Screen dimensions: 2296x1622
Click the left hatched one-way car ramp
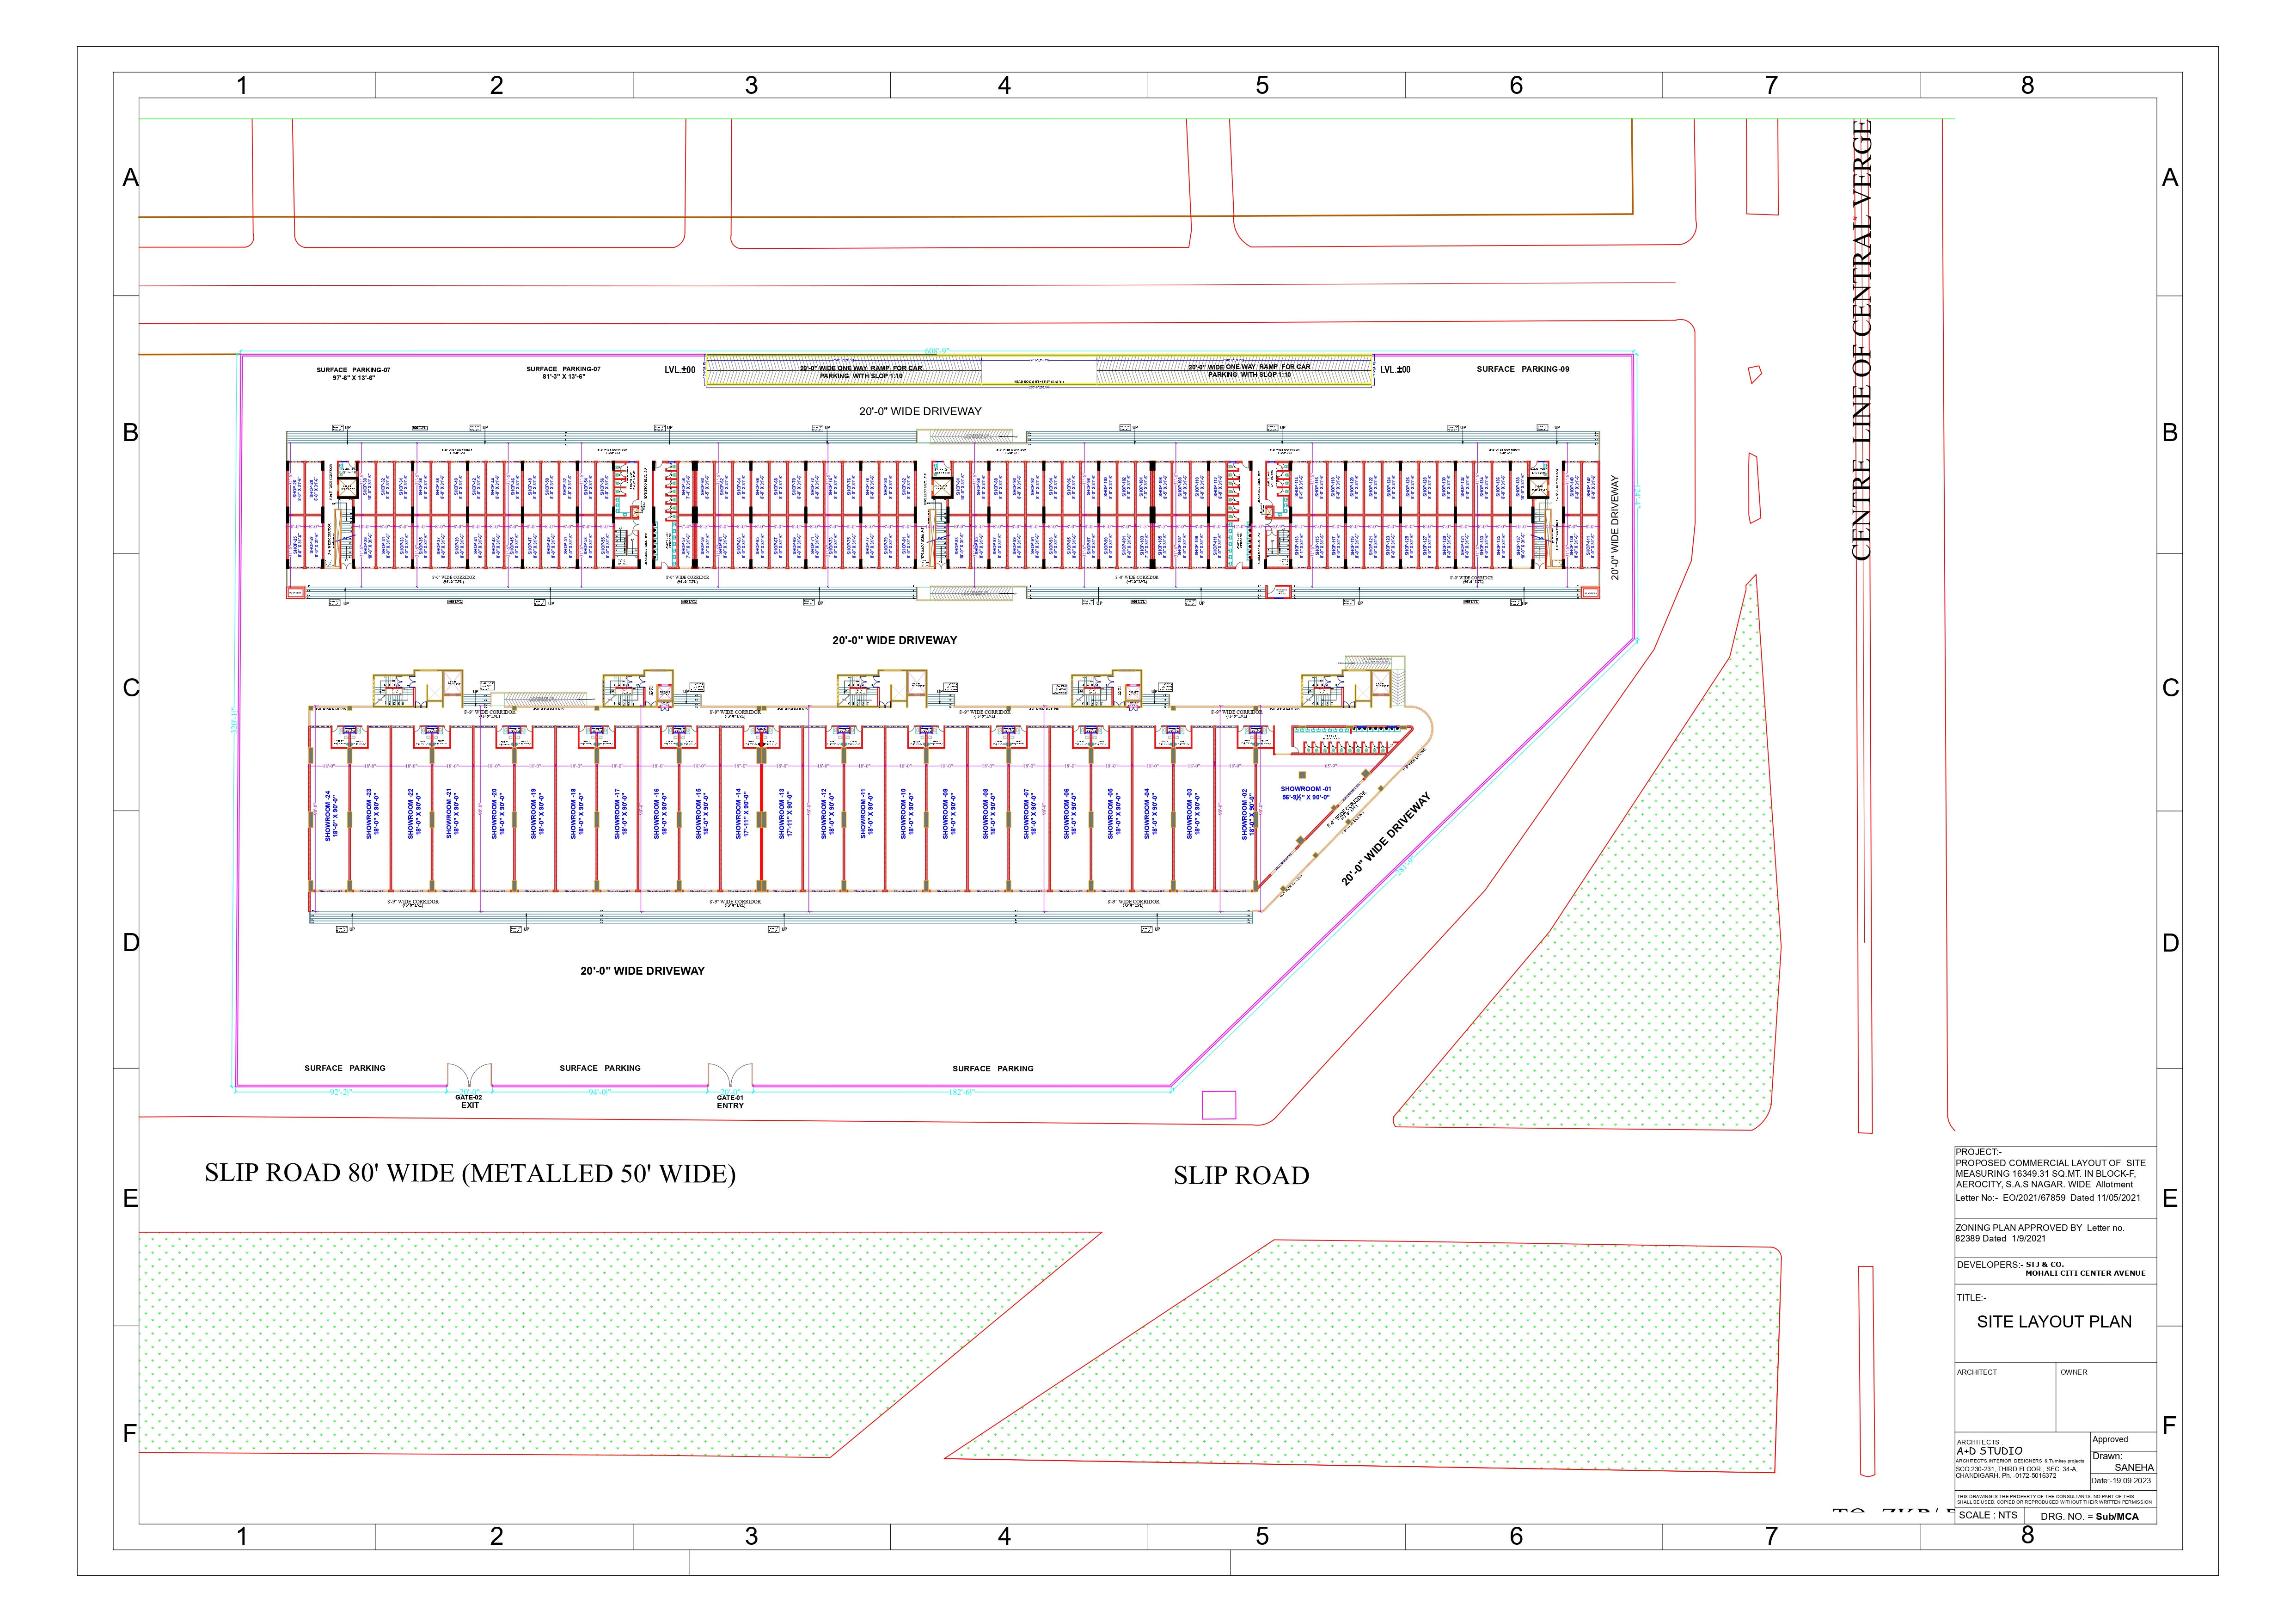[843, 370]
